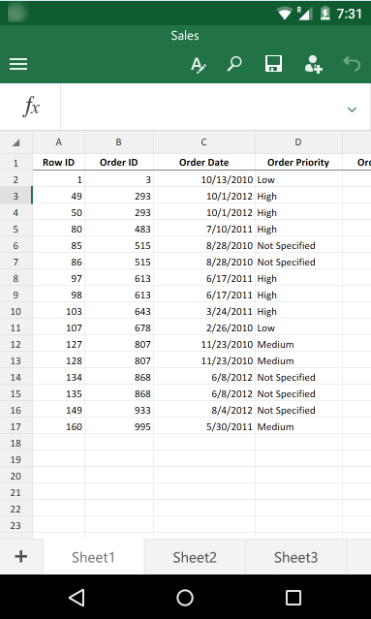Tap the Android recent apps button
371x619 pixels.
click(x=293, y=597)
